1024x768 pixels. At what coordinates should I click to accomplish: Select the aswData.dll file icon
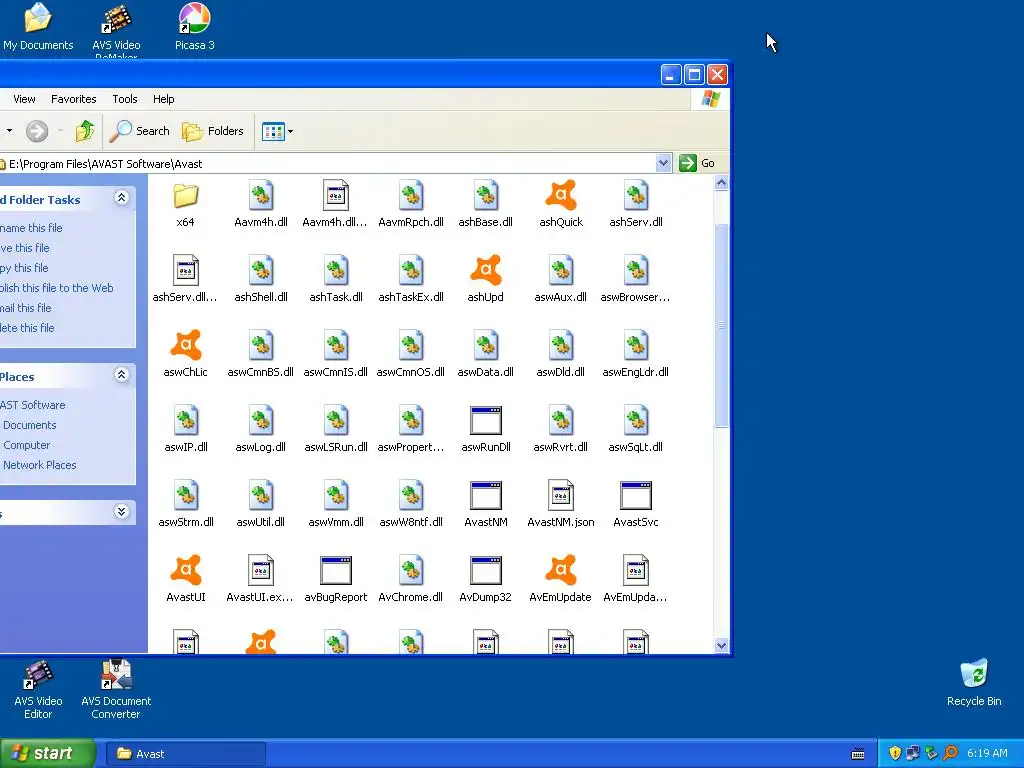click(486, 345)
